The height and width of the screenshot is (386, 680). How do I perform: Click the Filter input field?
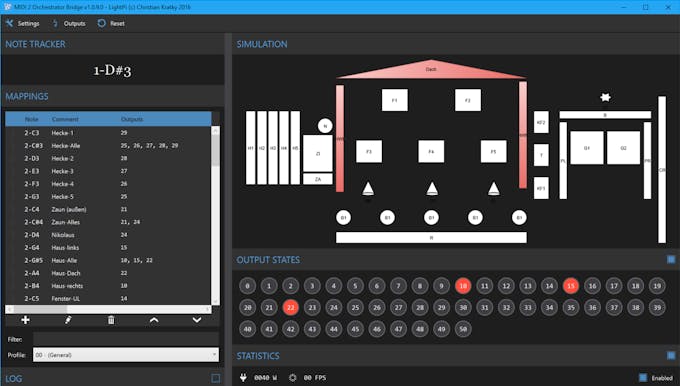[126, 339]
